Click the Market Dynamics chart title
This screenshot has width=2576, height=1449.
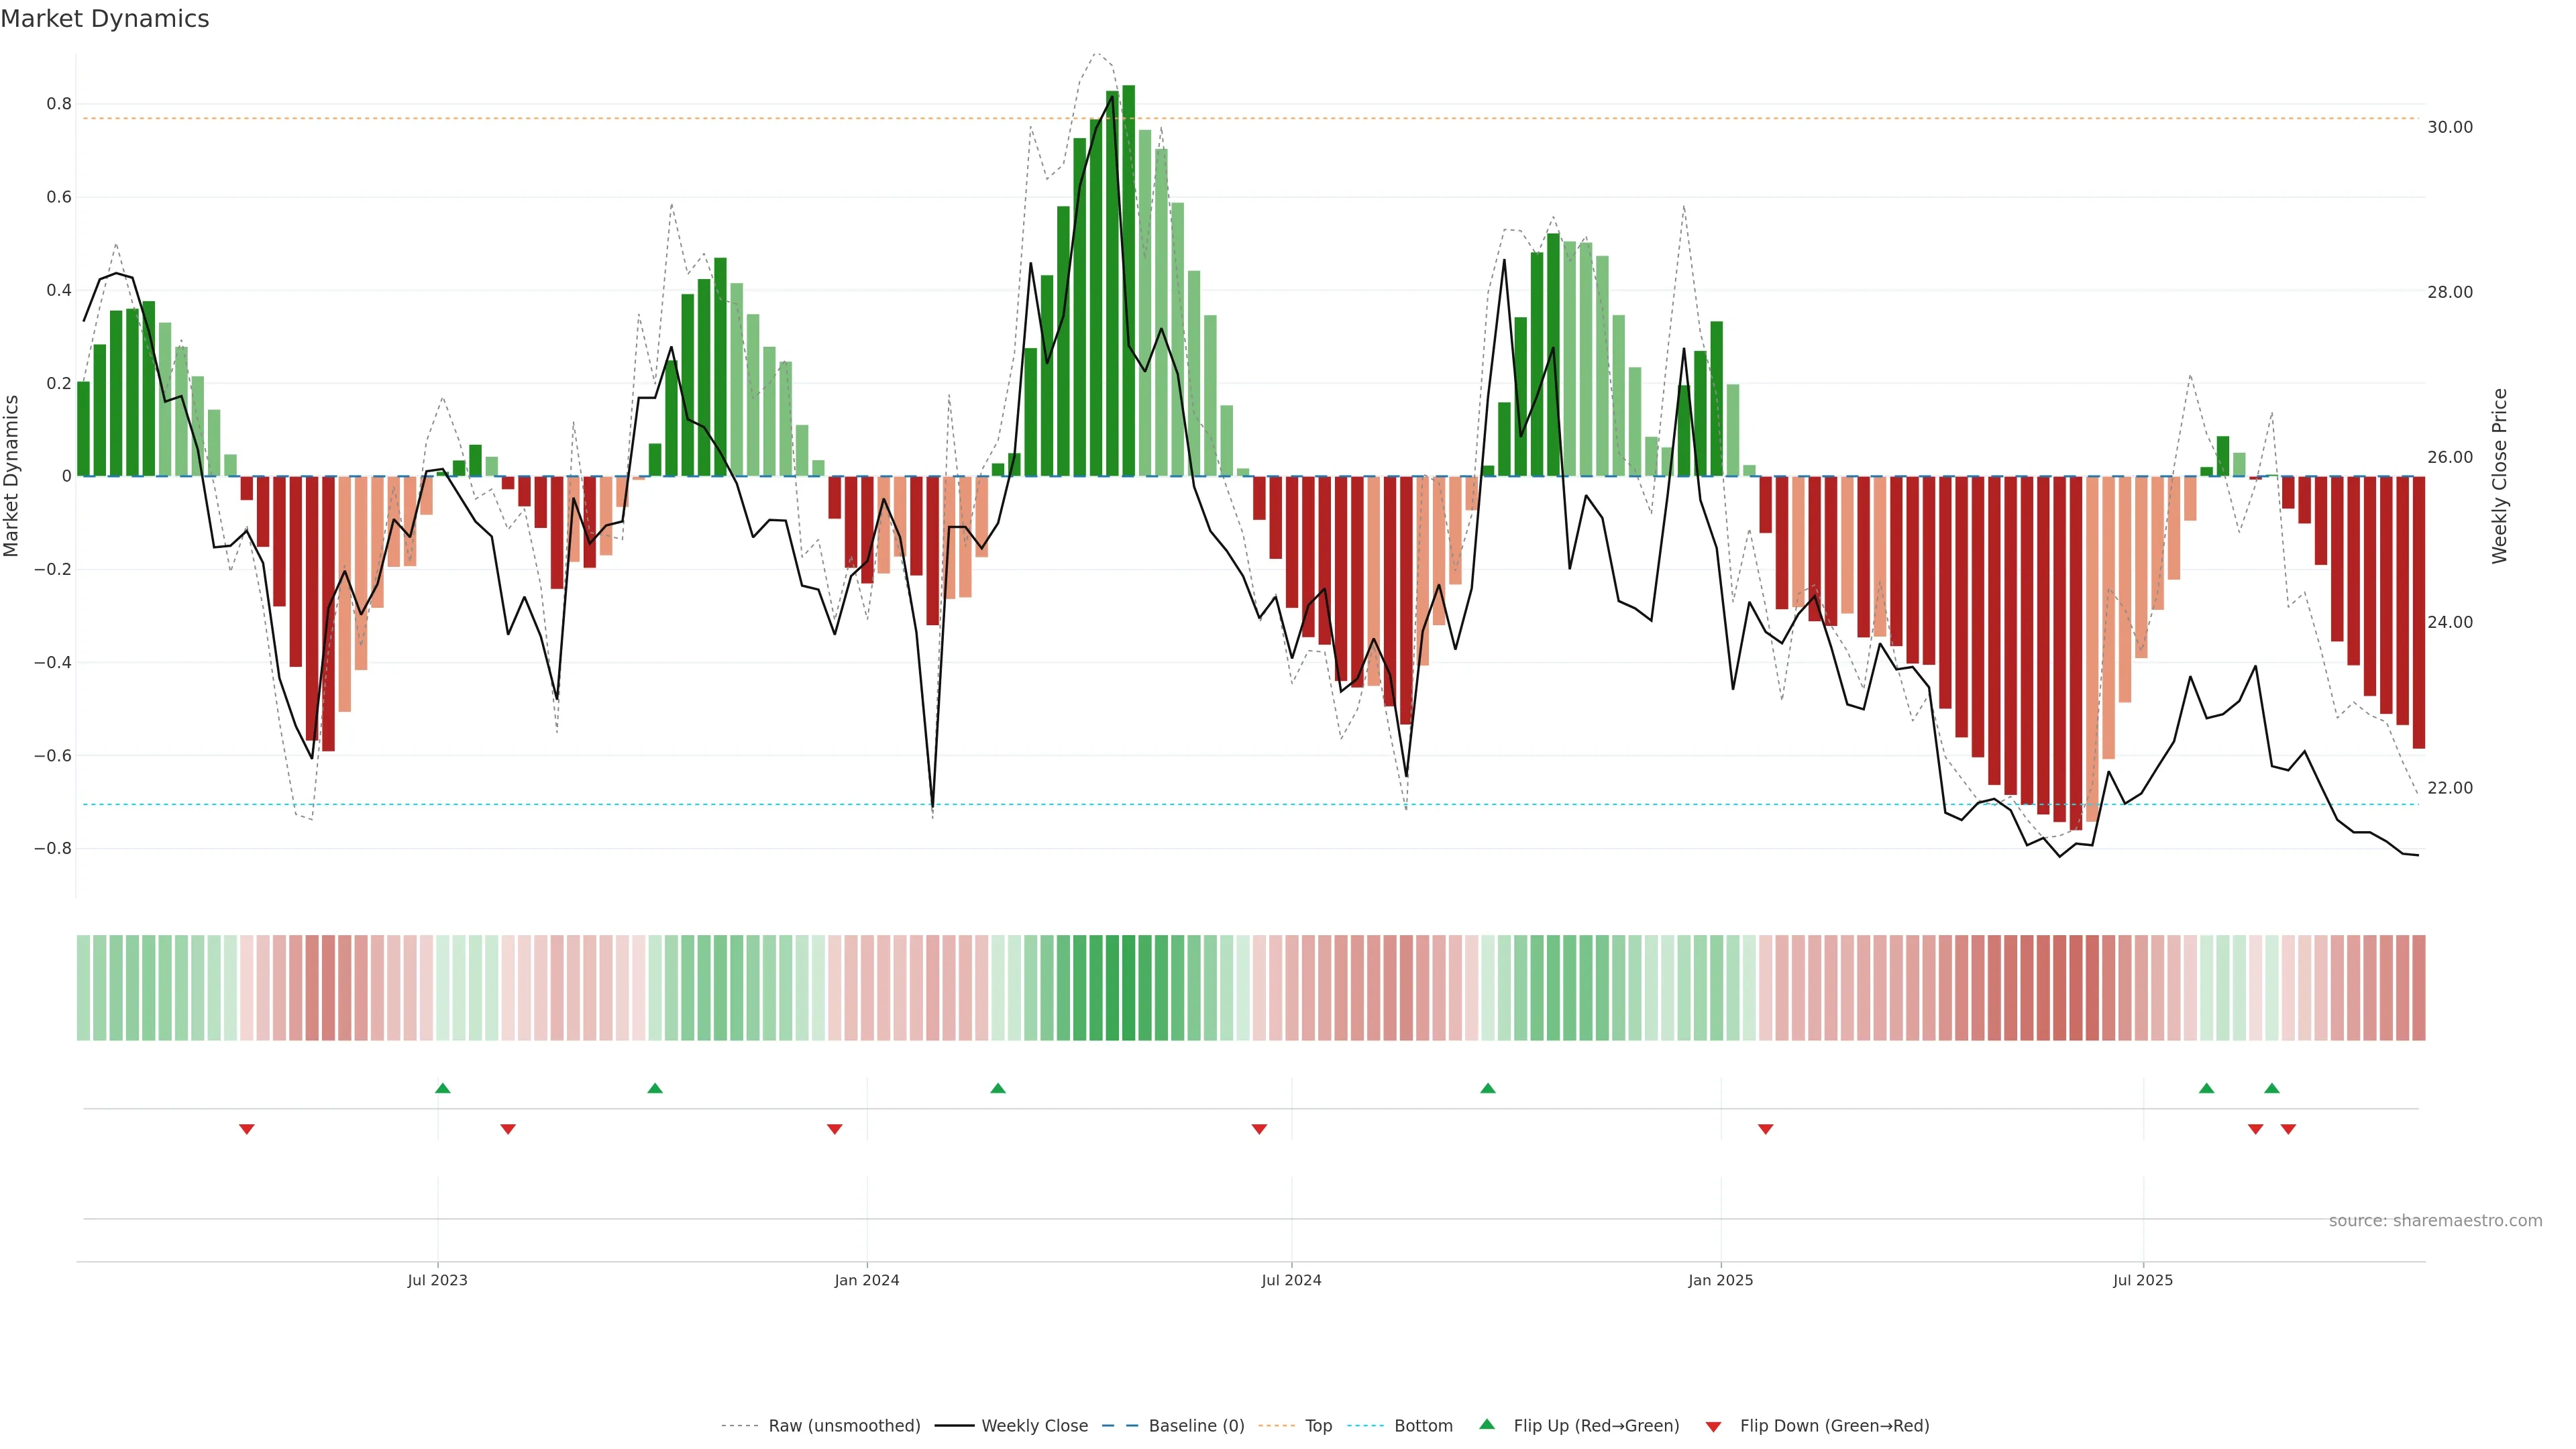pos(105,19)
